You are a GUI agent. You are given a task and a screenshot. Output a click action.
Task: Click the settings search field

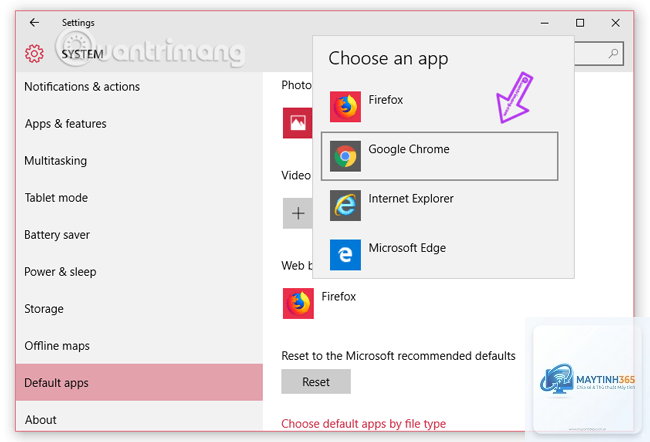[599, 53]
